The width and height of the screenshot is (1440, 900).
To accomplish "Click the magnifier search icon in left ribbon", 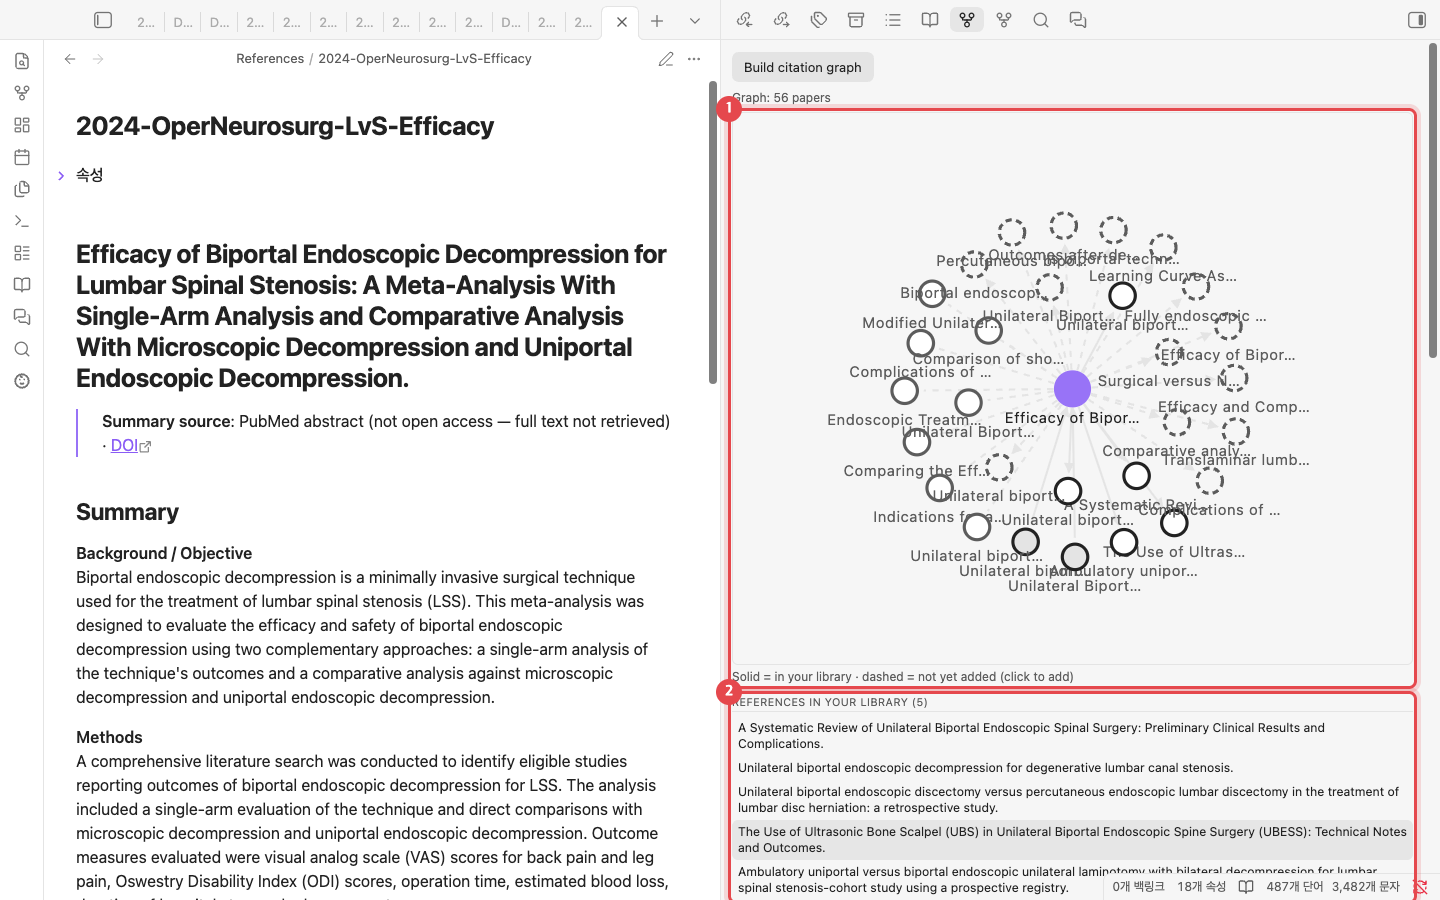I will coord(22,349).
